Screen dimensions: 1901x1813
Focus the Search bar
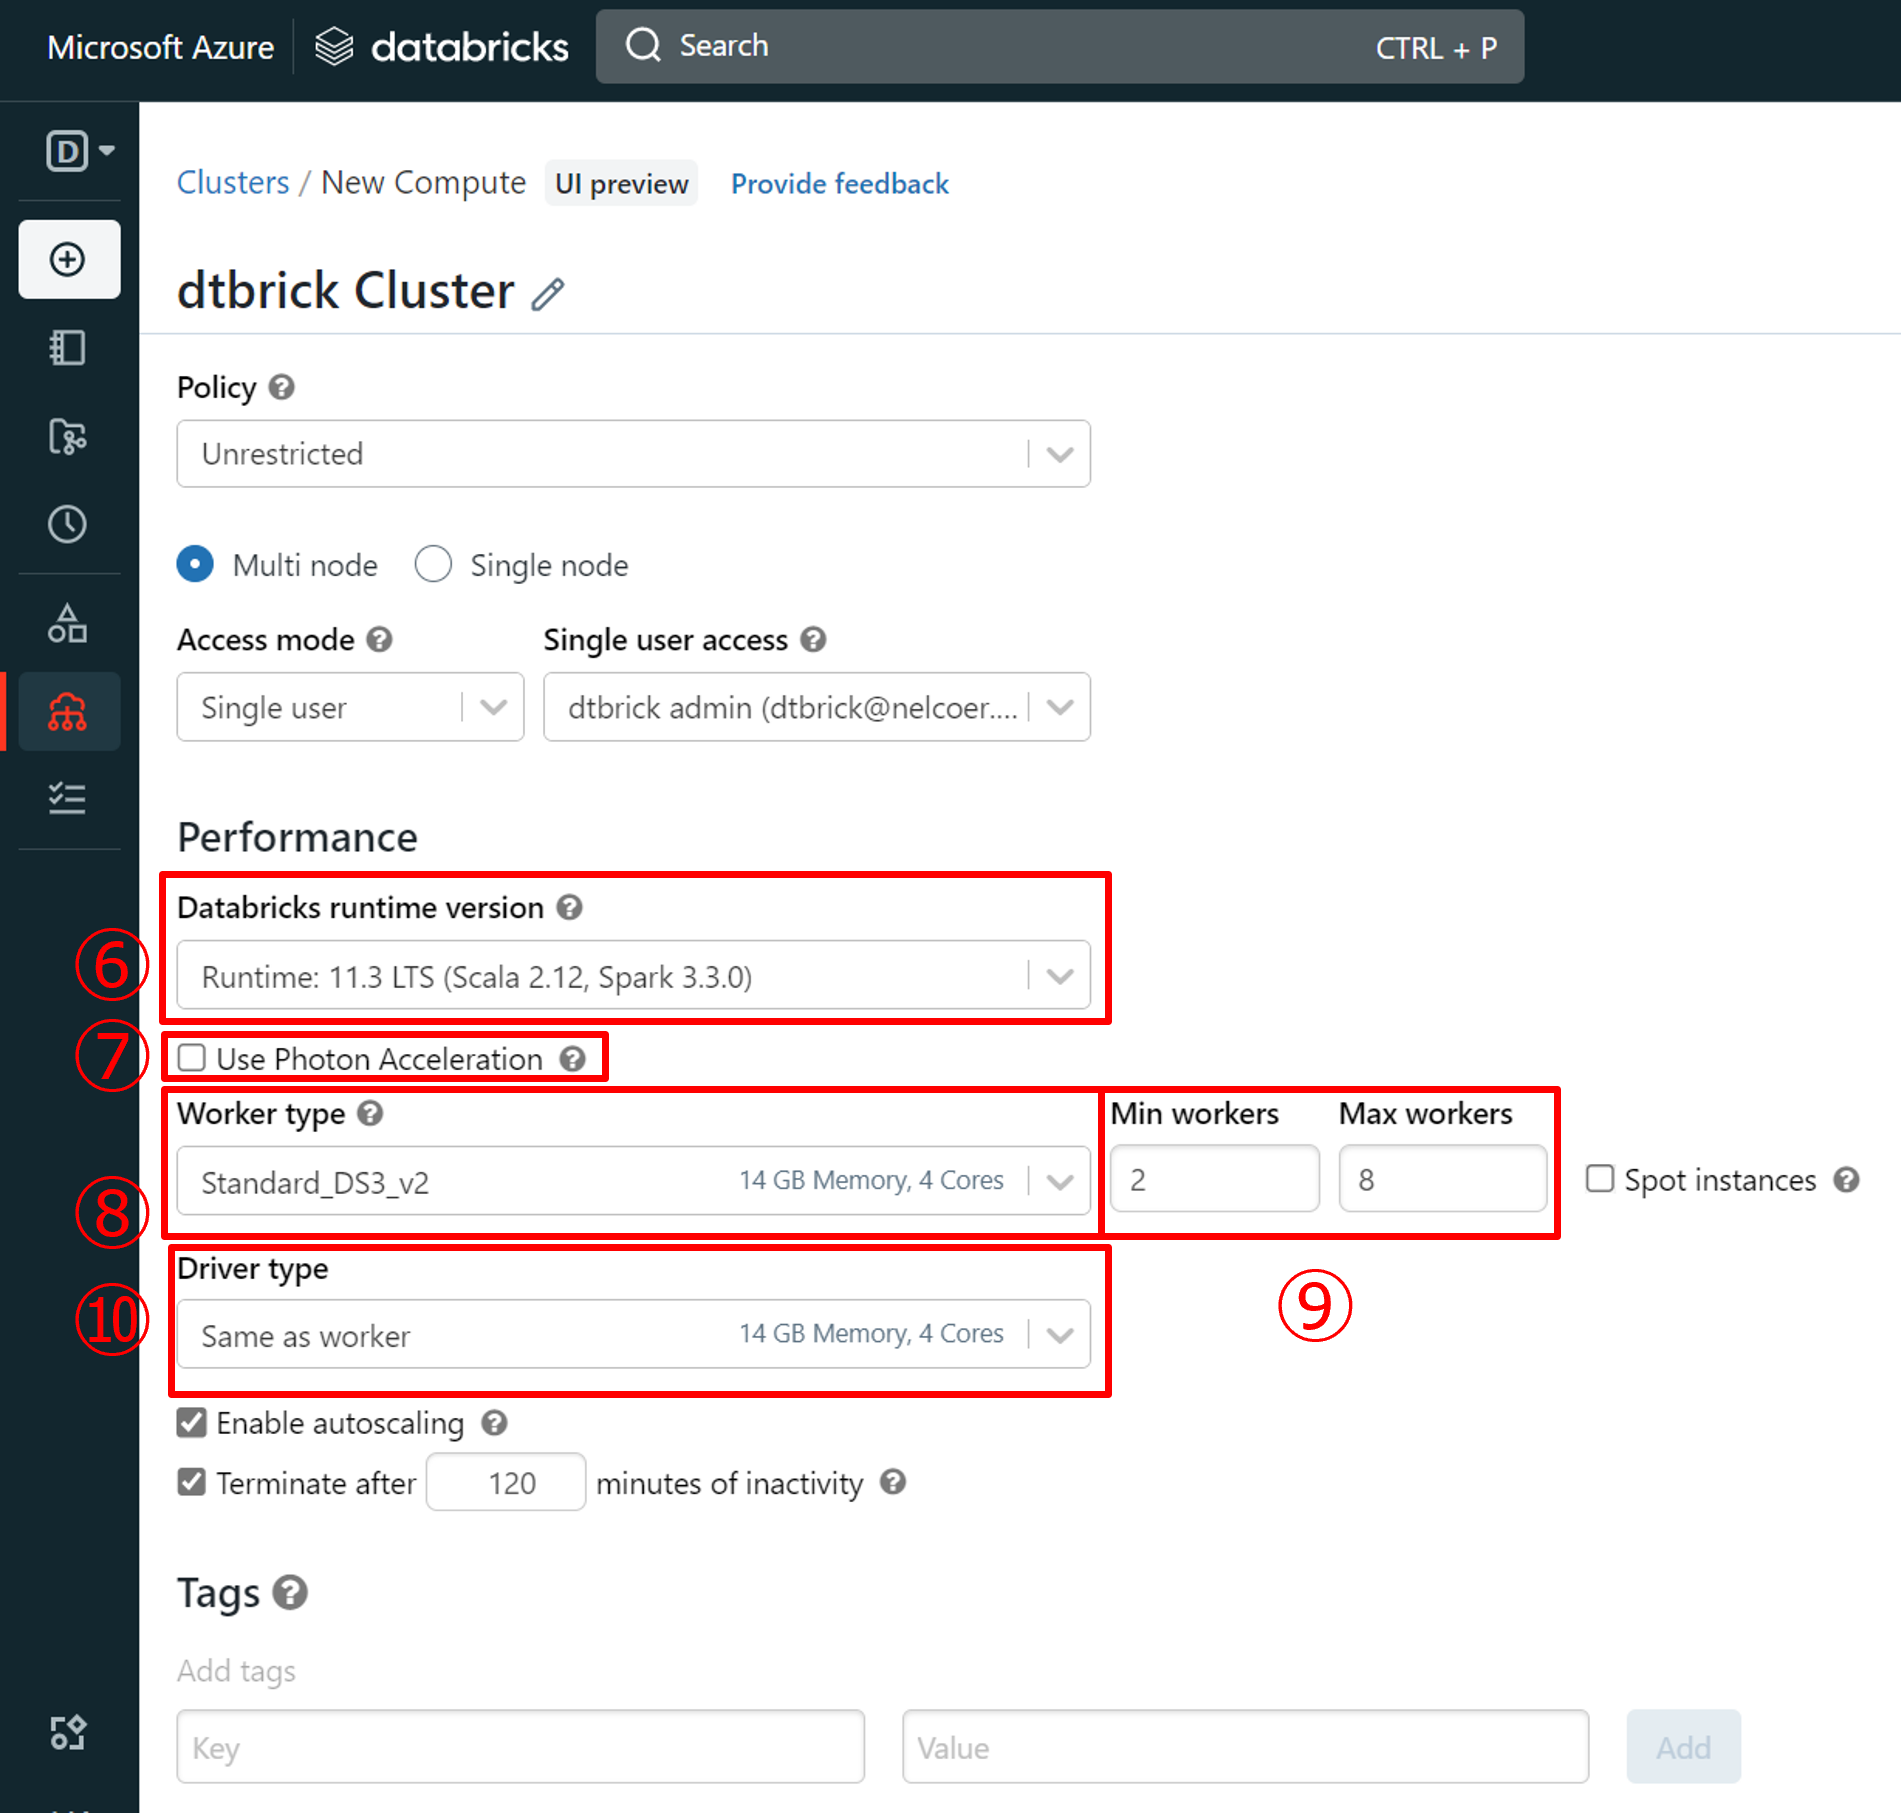pyautogui.click(x=1060, y=47)
